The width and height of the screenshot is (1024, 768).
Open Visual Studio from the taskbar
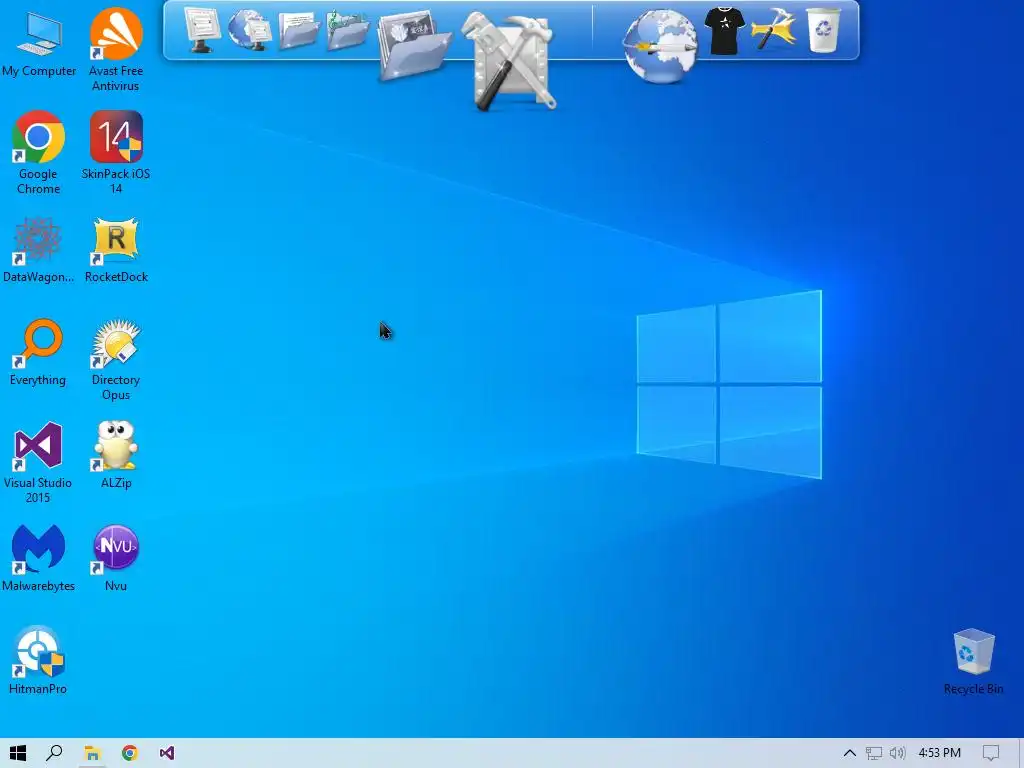167,753
